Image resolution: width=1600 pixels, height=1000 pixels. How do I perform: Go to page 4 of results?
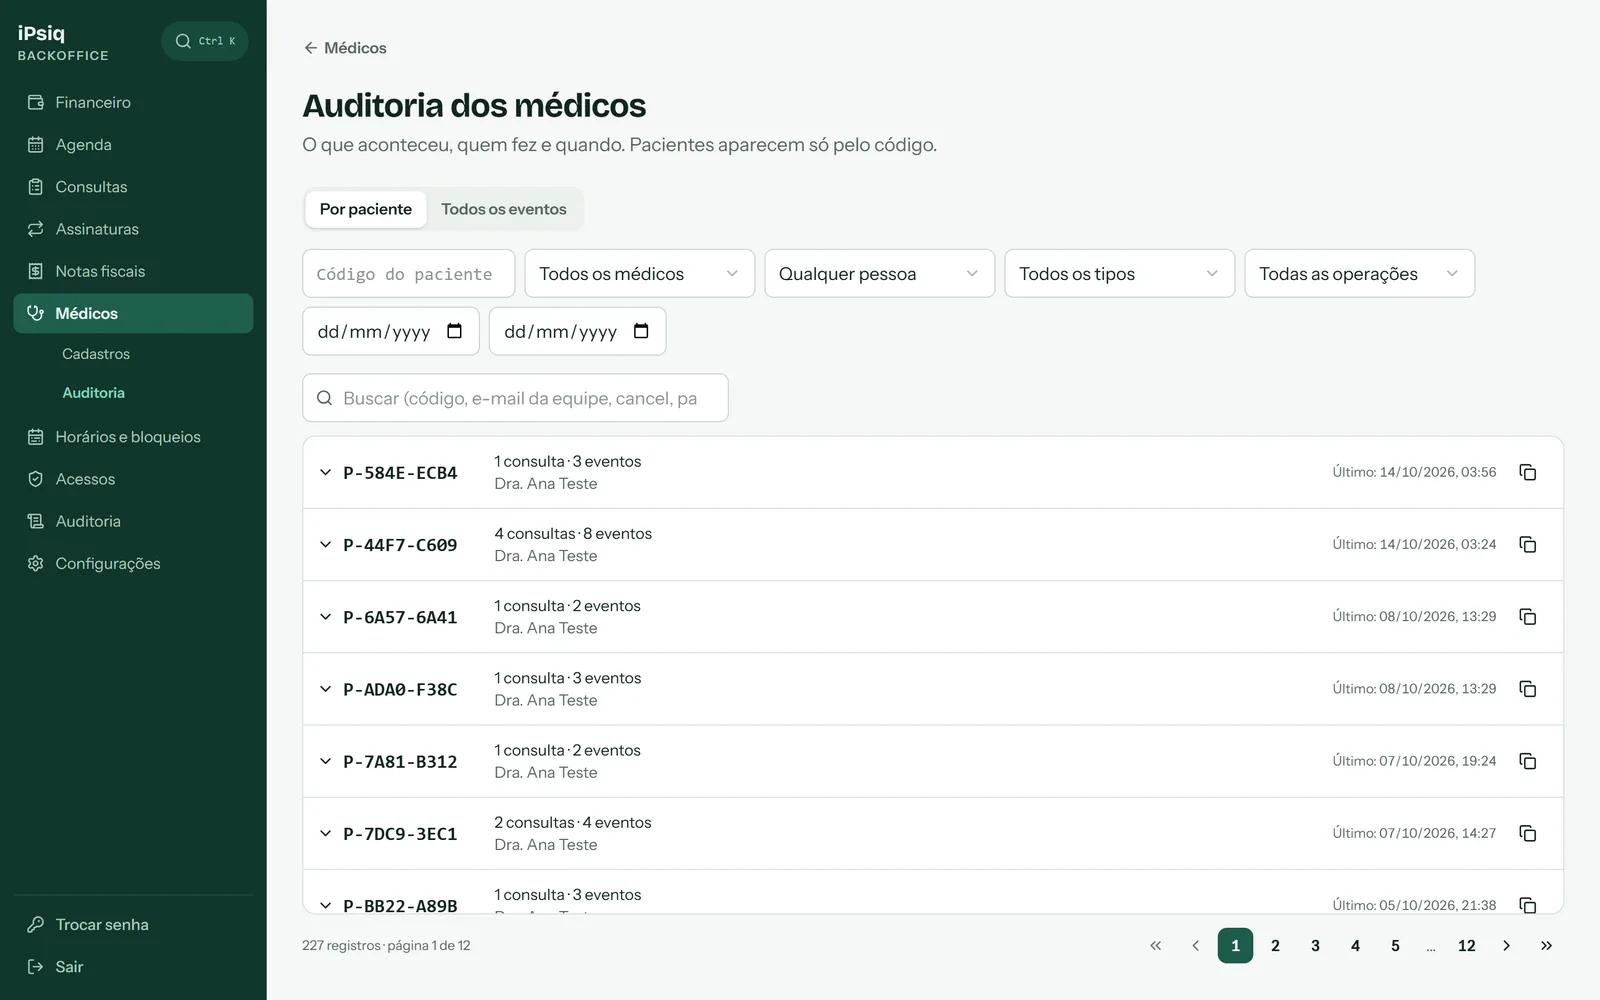[x=1355, y=945]
